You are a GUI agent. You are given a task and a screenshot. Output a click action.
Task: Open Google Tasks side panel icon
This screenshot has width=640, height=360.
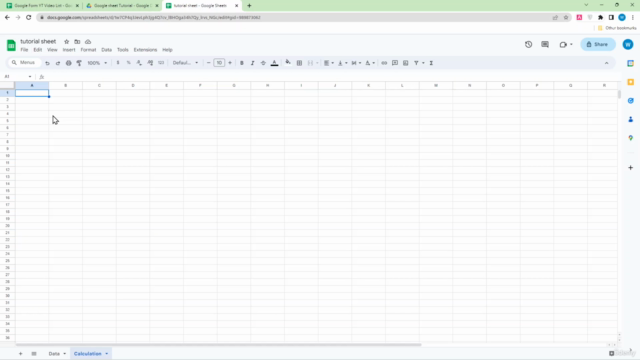[x=631, y=100]
